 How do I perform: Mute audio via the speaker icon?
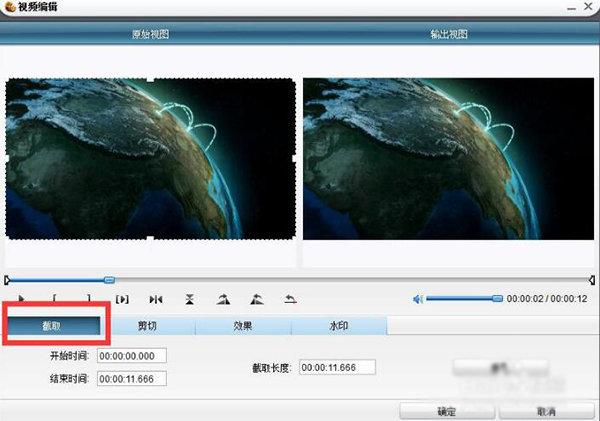(418, 299)
